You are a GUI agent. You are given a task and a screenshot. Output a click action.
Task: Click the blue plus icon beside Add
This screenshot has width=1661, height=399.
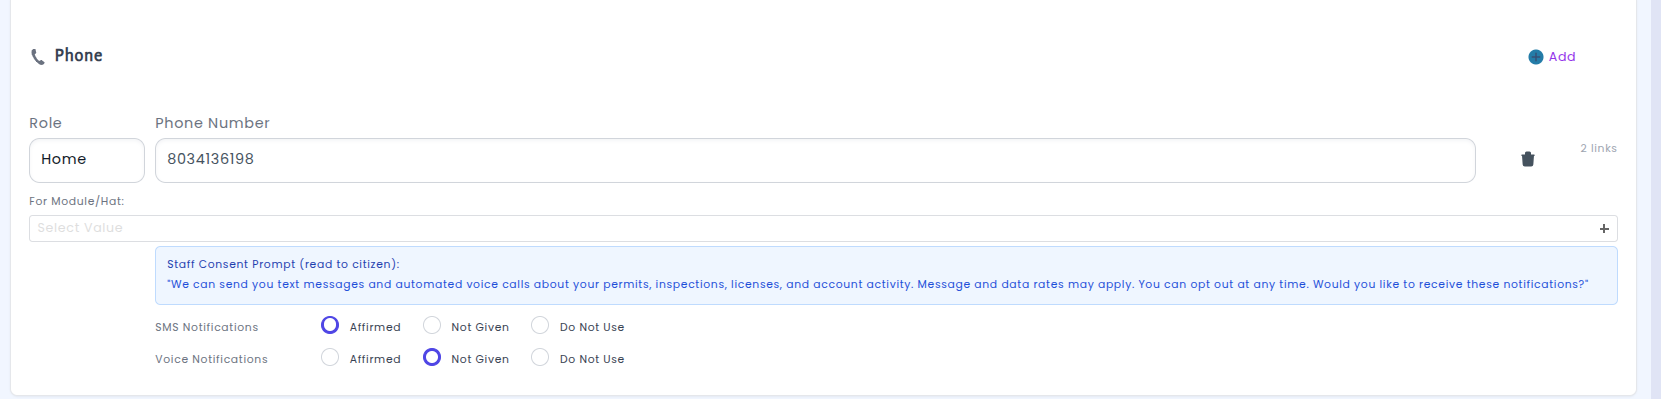click(1535, 57)
